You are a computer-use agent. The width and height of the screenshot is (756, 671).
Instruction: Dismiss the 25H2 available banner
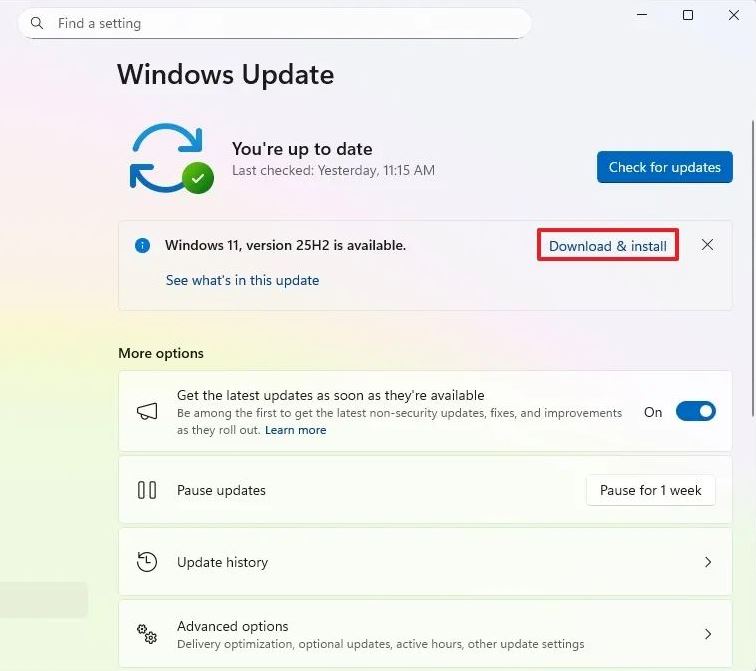pyautogui.click(x=707, y=245)
